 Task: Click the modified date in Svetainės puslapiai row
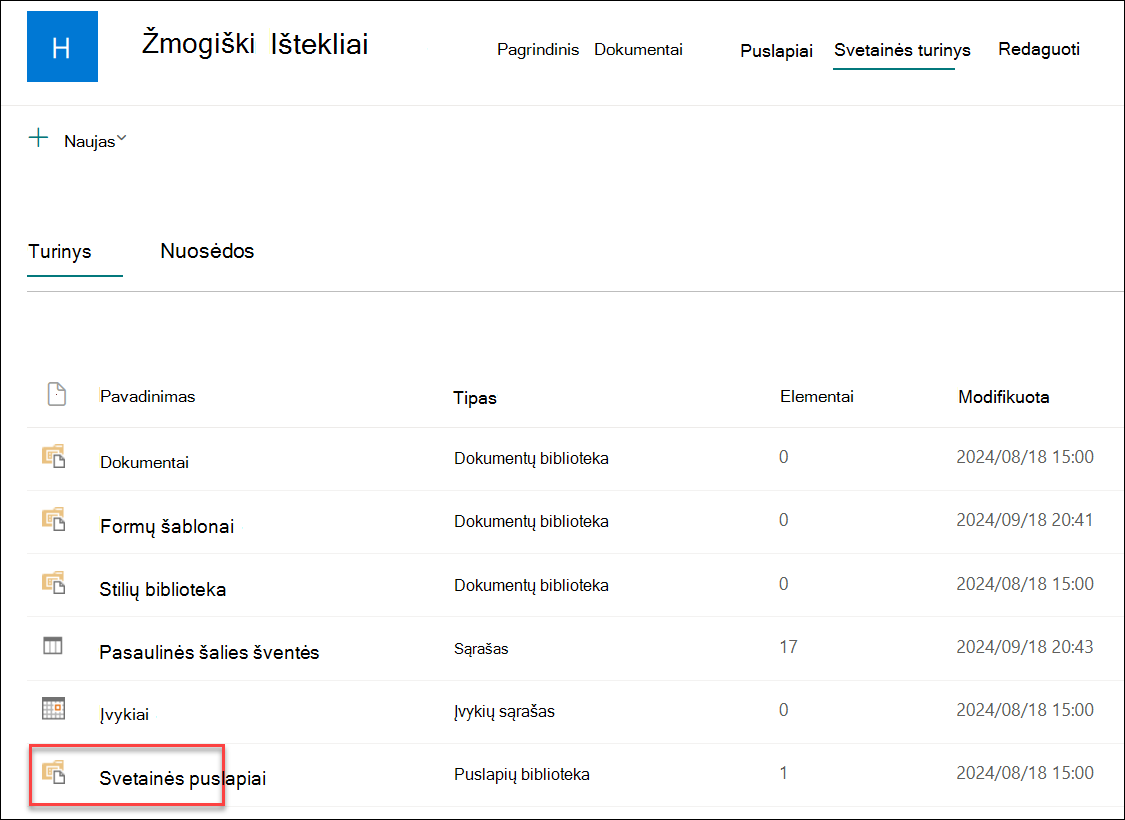click(1025, 773)
